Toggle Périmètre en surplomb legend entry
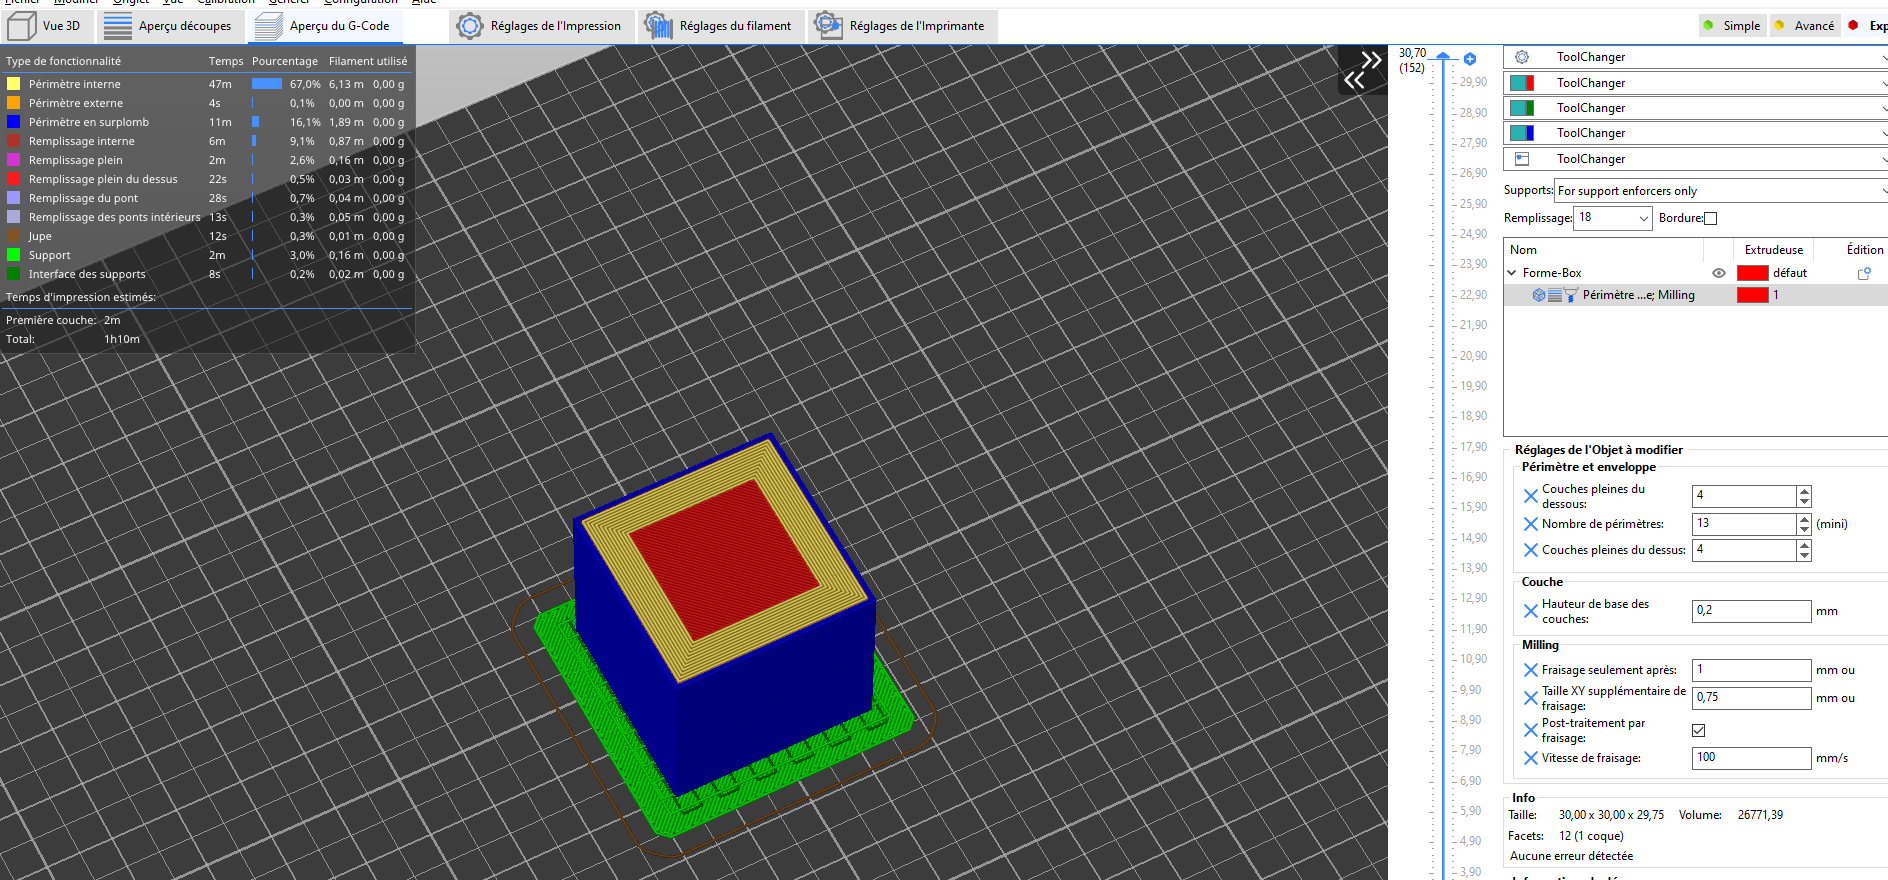This screenshot has height=880, width=1888. pos(206,122)
